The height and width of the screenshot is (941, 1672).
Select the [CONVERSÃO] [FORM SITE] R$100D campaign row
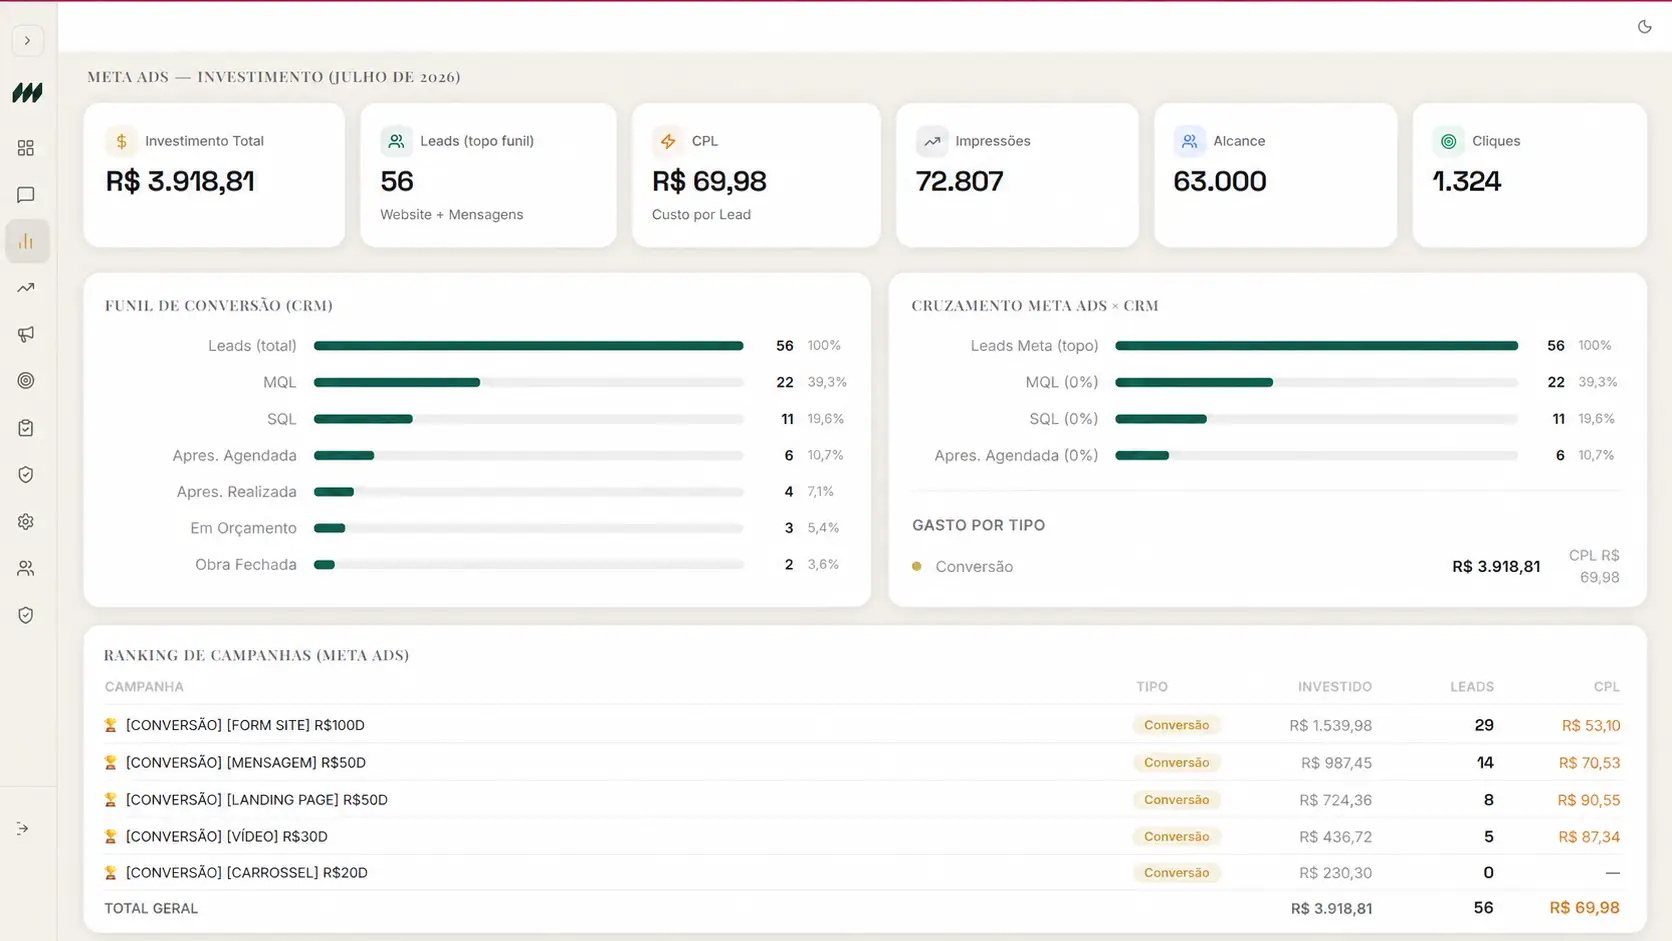[862, 725]
